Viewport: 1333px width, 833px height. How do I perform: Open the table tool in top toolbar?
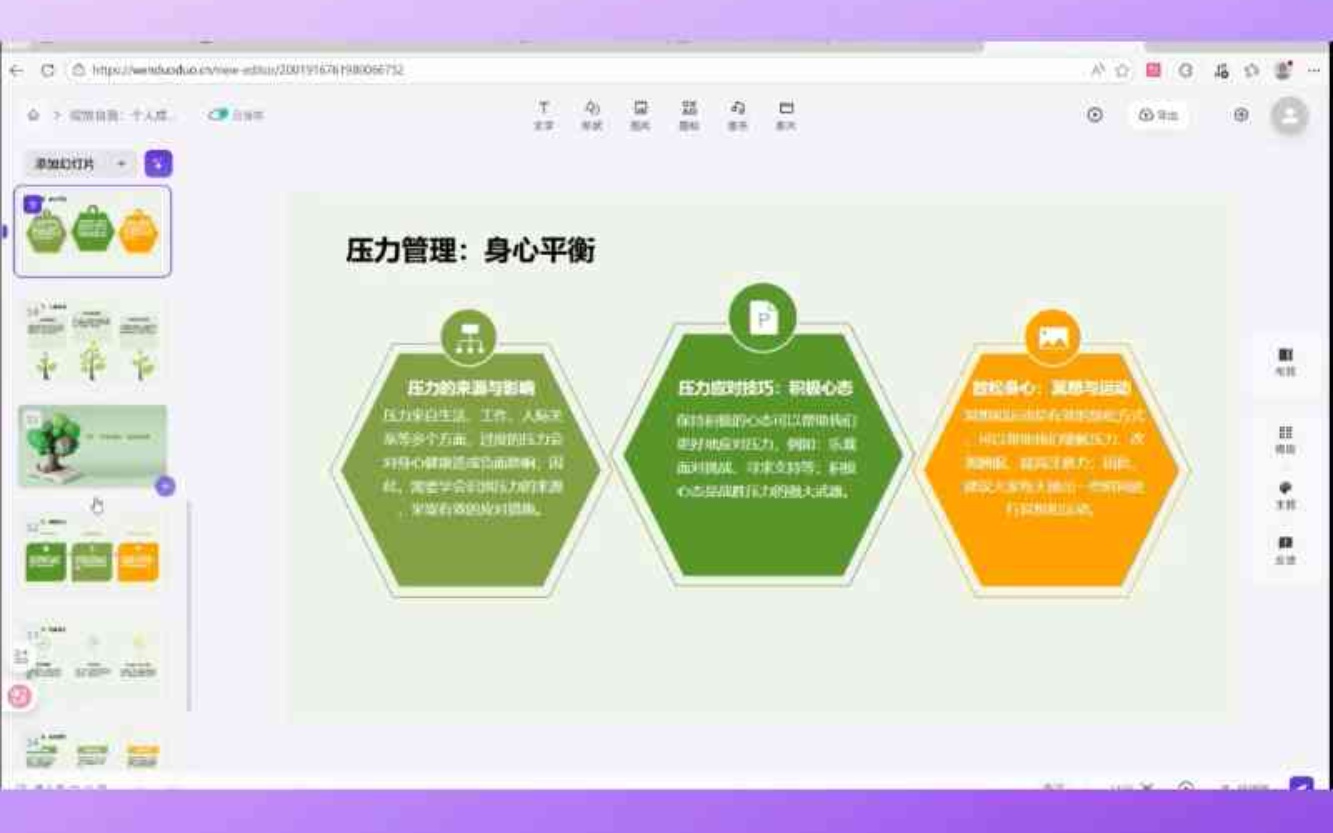click(786, 115)
